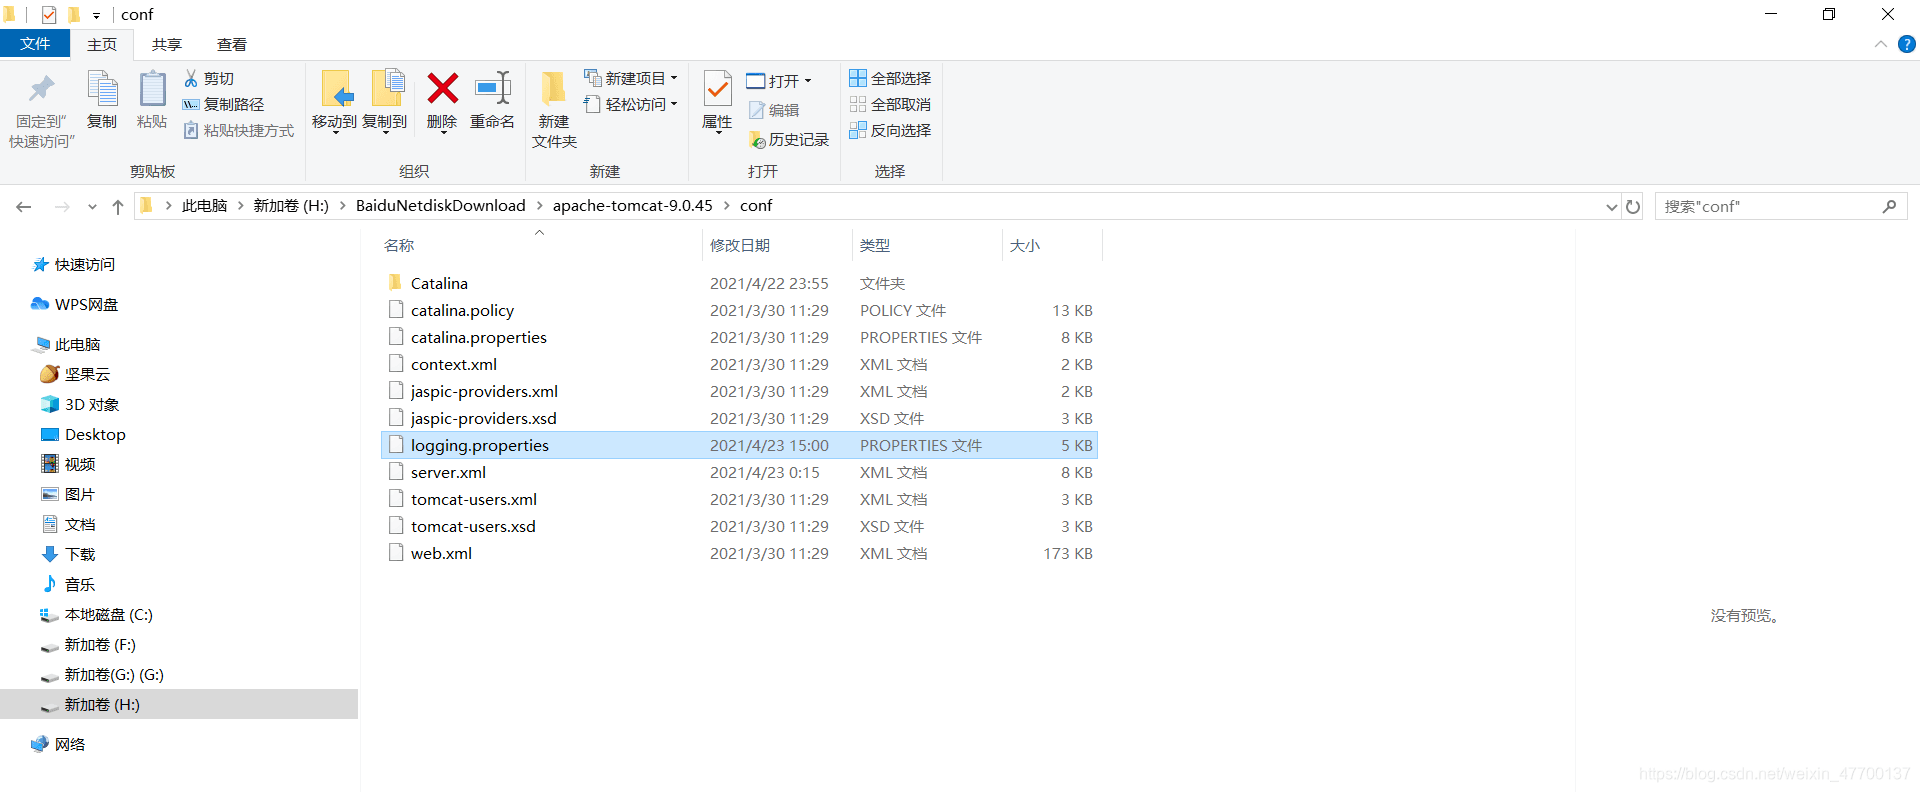
Task: Click apache-tomcat-9.0.45 in the breadcrumb path
Action: (632, 206)
